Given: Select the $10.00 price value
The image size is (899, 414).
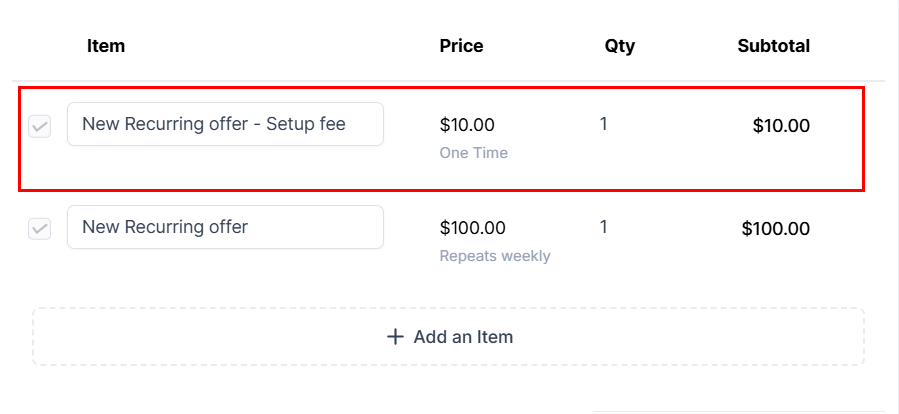Looking at the screenshot, I should click(x=467, y=124).
